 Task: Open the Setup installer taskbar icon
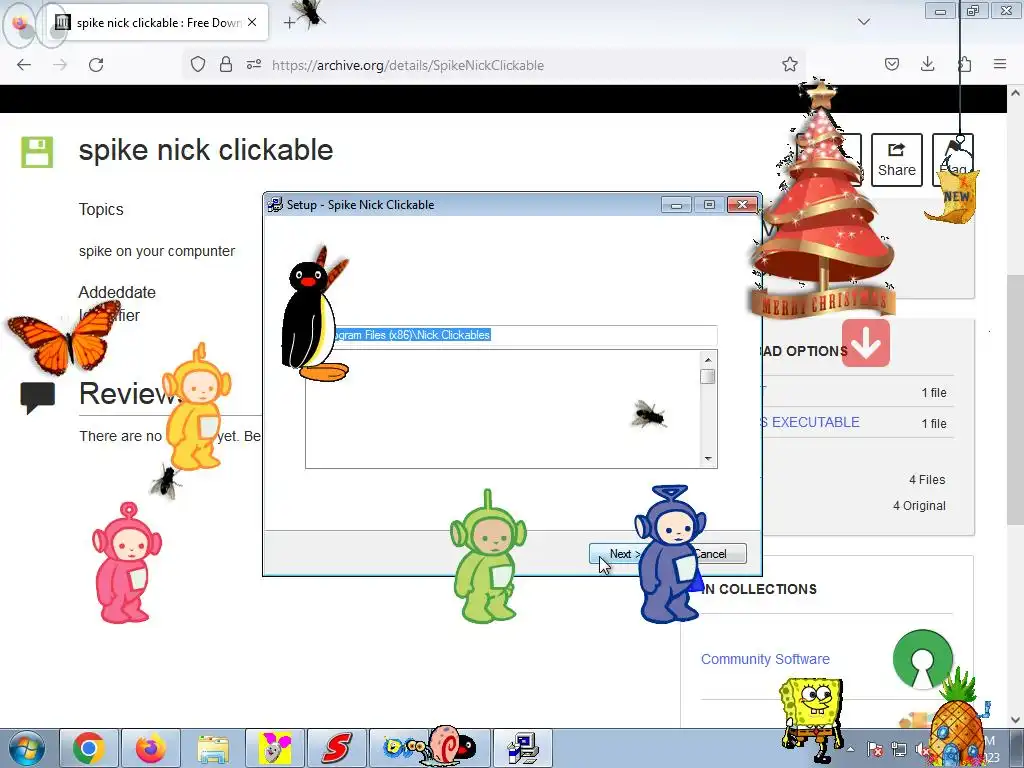pos(522,748)
